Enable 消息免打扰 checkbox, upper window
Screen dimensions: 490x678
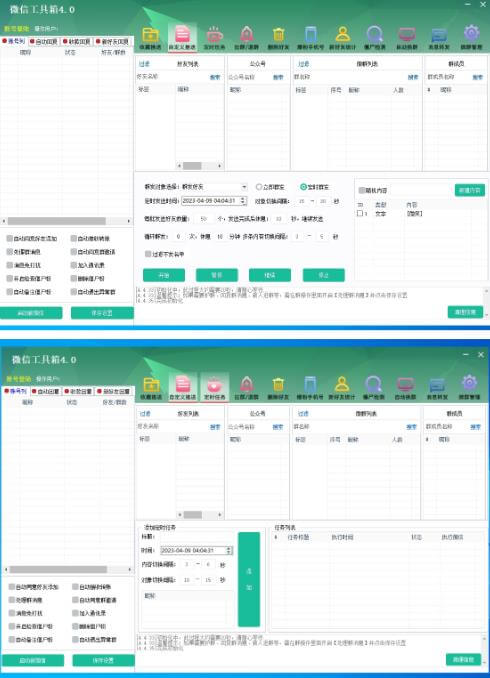point(9,265)
